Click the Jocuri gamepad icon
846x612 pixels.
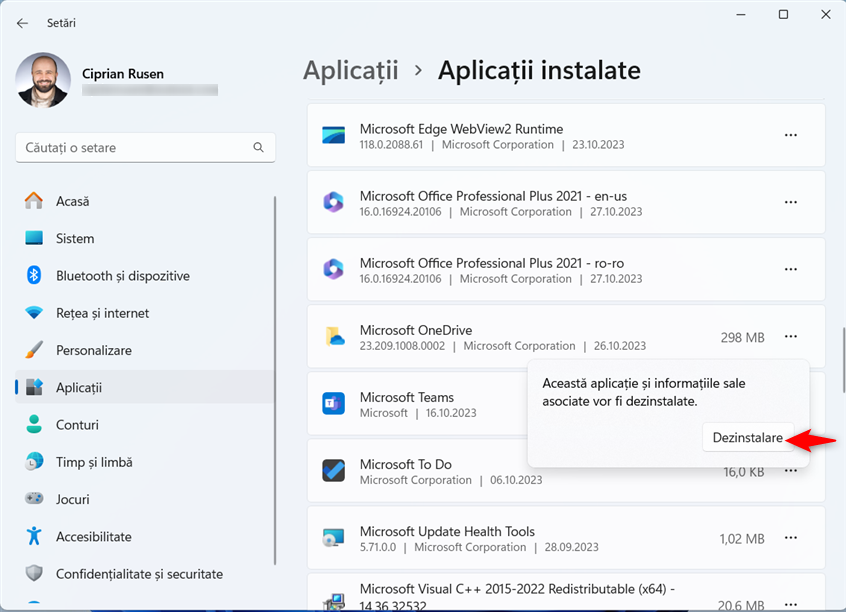pos(34,499)
